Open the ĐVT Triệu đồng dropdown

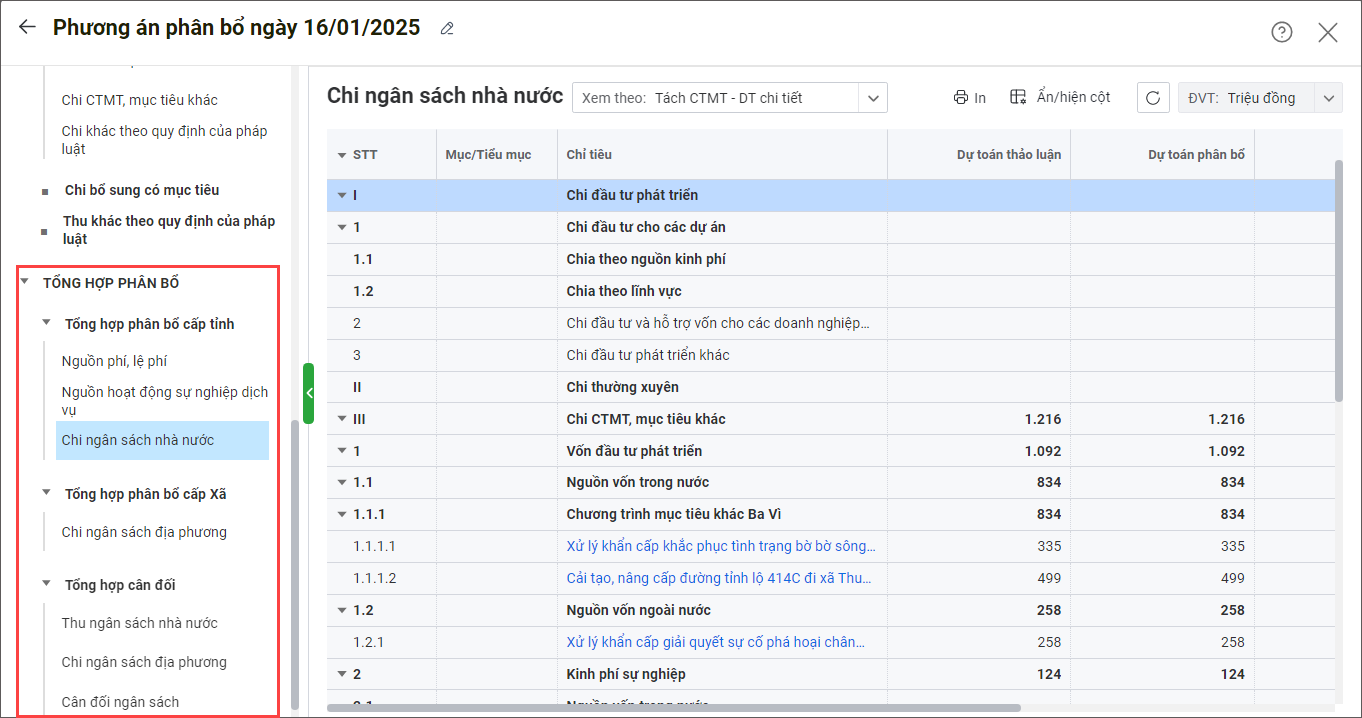pyautogui.click(x=1328, y=98)
